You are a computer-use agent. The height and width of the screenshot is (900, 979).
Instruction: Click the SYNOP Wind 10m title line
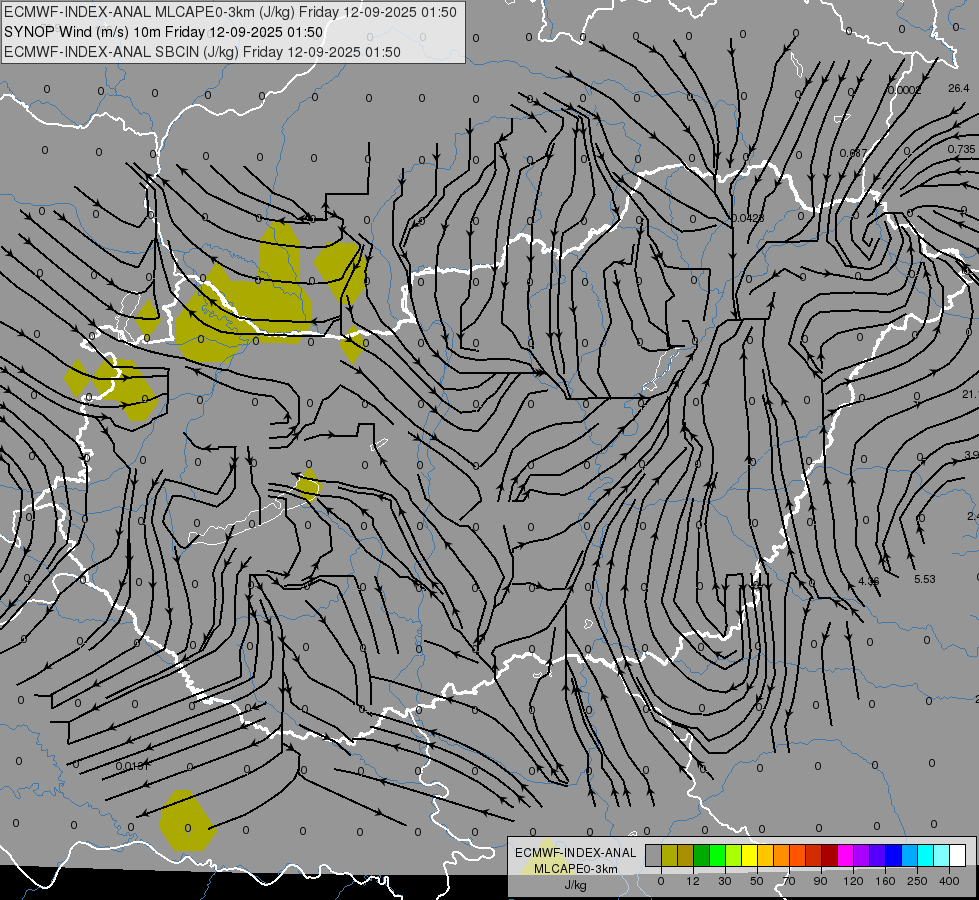click(x=163, y=32)
